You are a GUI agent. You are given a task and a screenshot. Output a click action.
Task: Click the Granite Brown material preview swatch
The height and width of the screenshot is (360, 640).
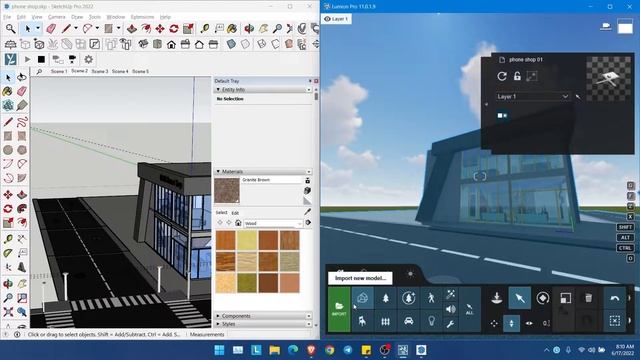click(227, 191)
